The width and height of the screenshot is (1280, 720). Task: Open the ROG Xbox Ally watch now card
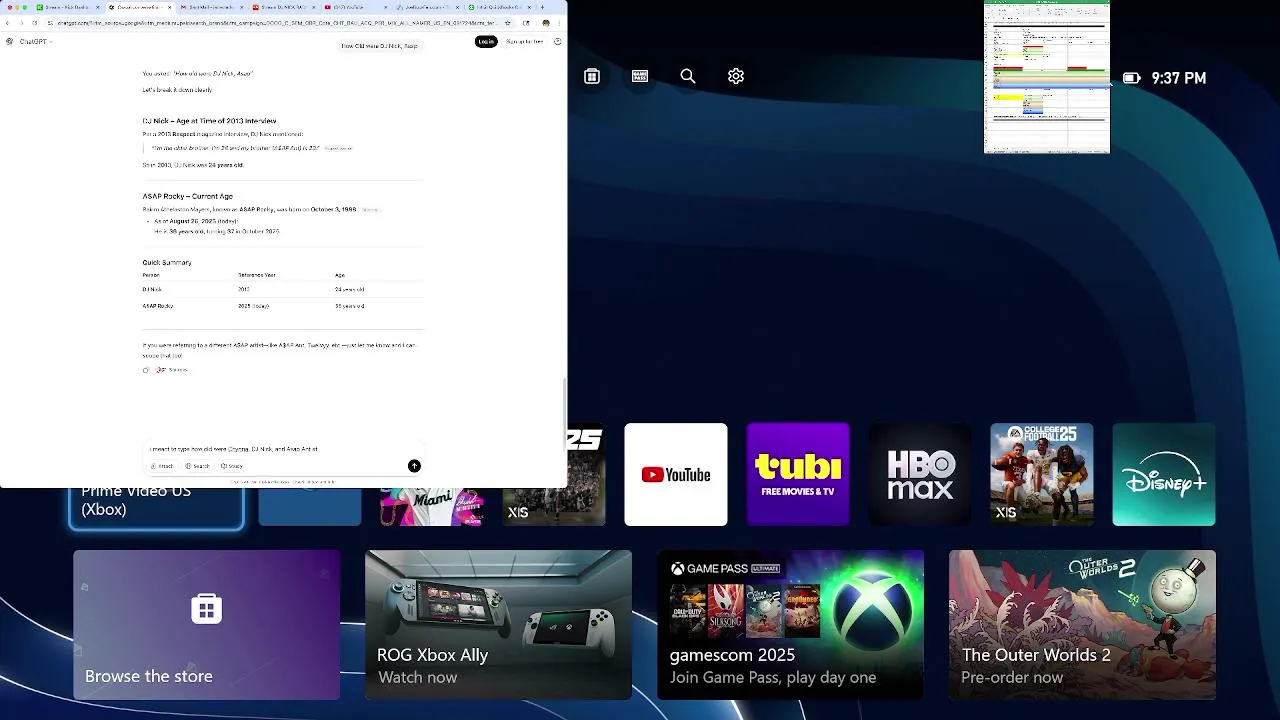(498, 625)
